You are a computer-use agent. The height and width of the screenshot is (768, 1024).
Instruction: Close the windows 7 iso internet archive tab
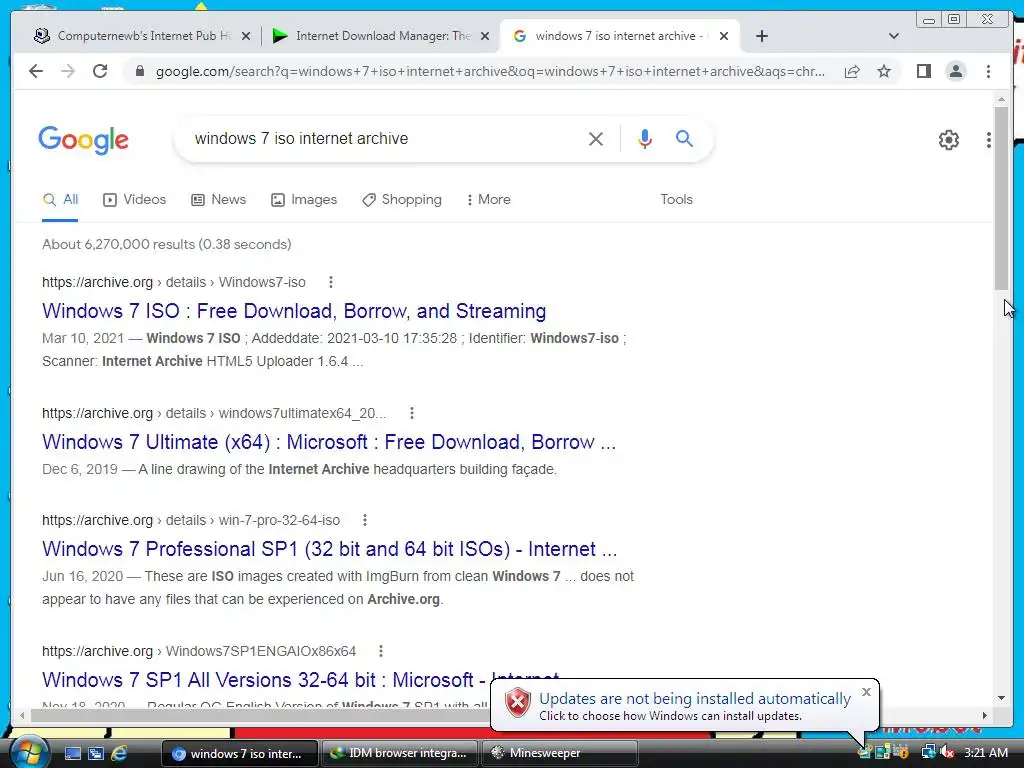724,37
